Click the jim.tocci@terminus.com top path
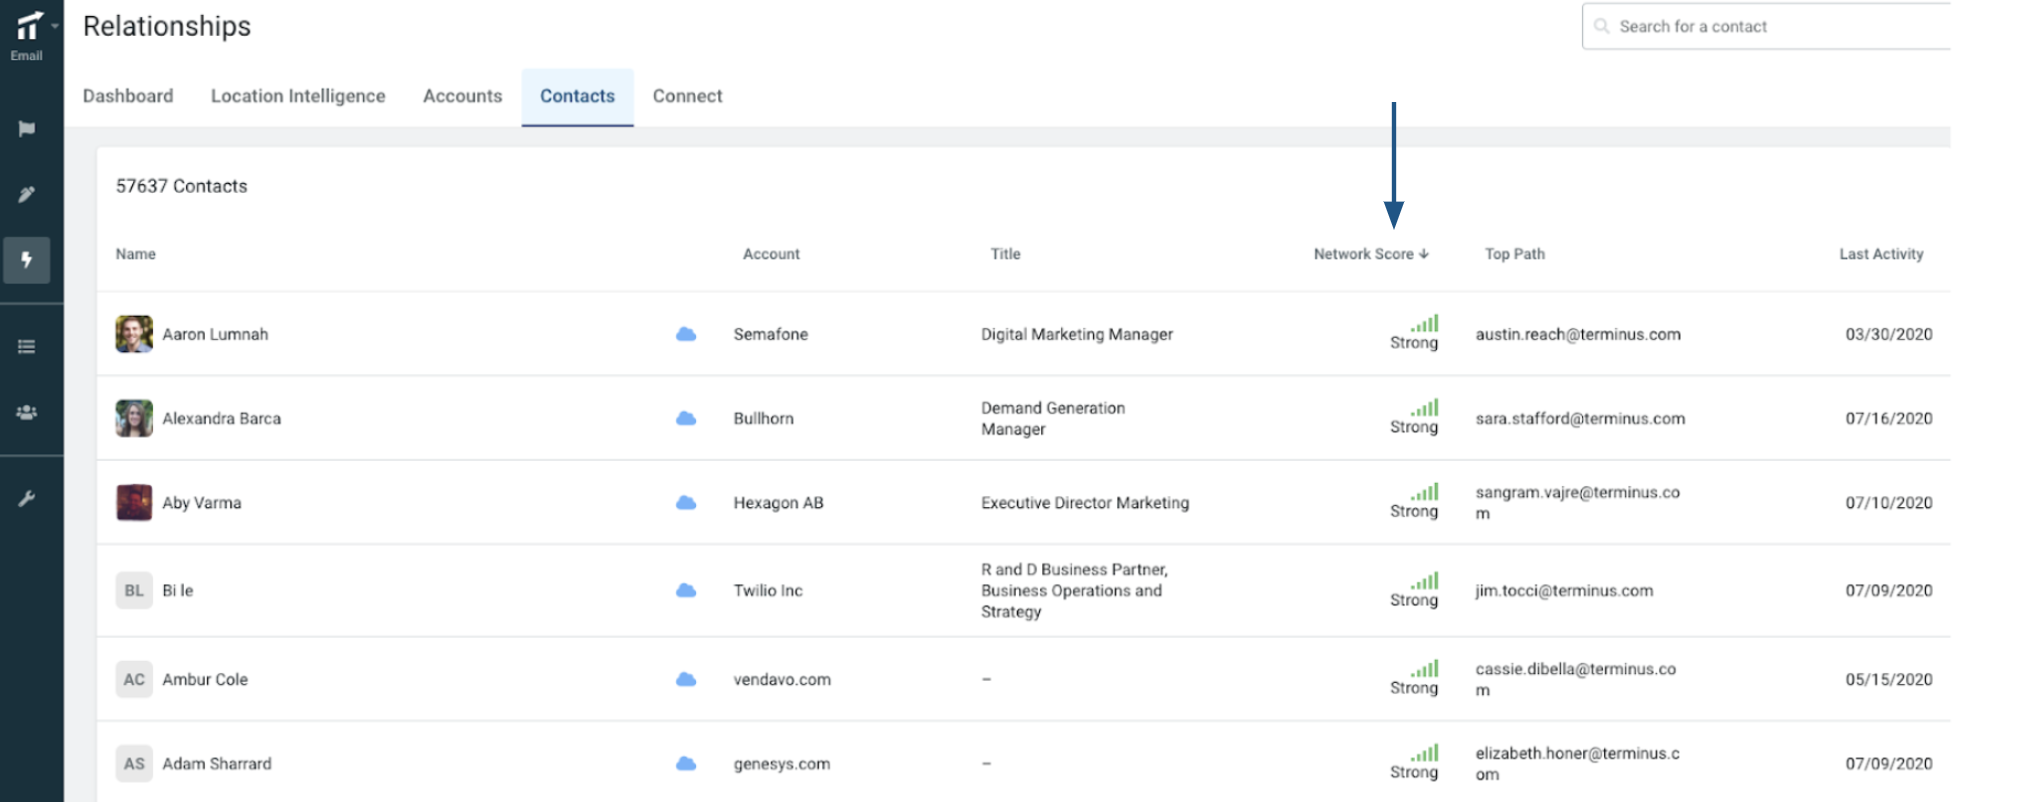2026x802 pixels. coord(1564,590)
